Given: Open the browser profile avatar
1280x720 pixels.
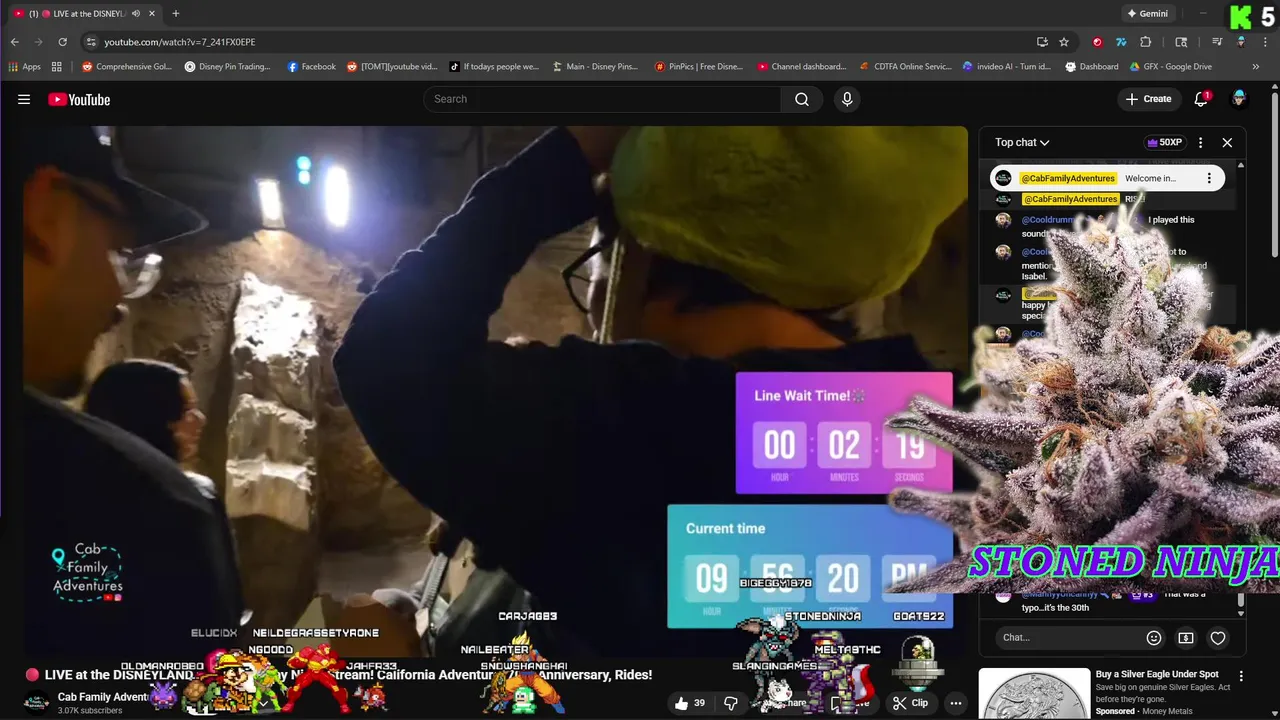Looking at the screenshot, I should (x=1241, y=42).
